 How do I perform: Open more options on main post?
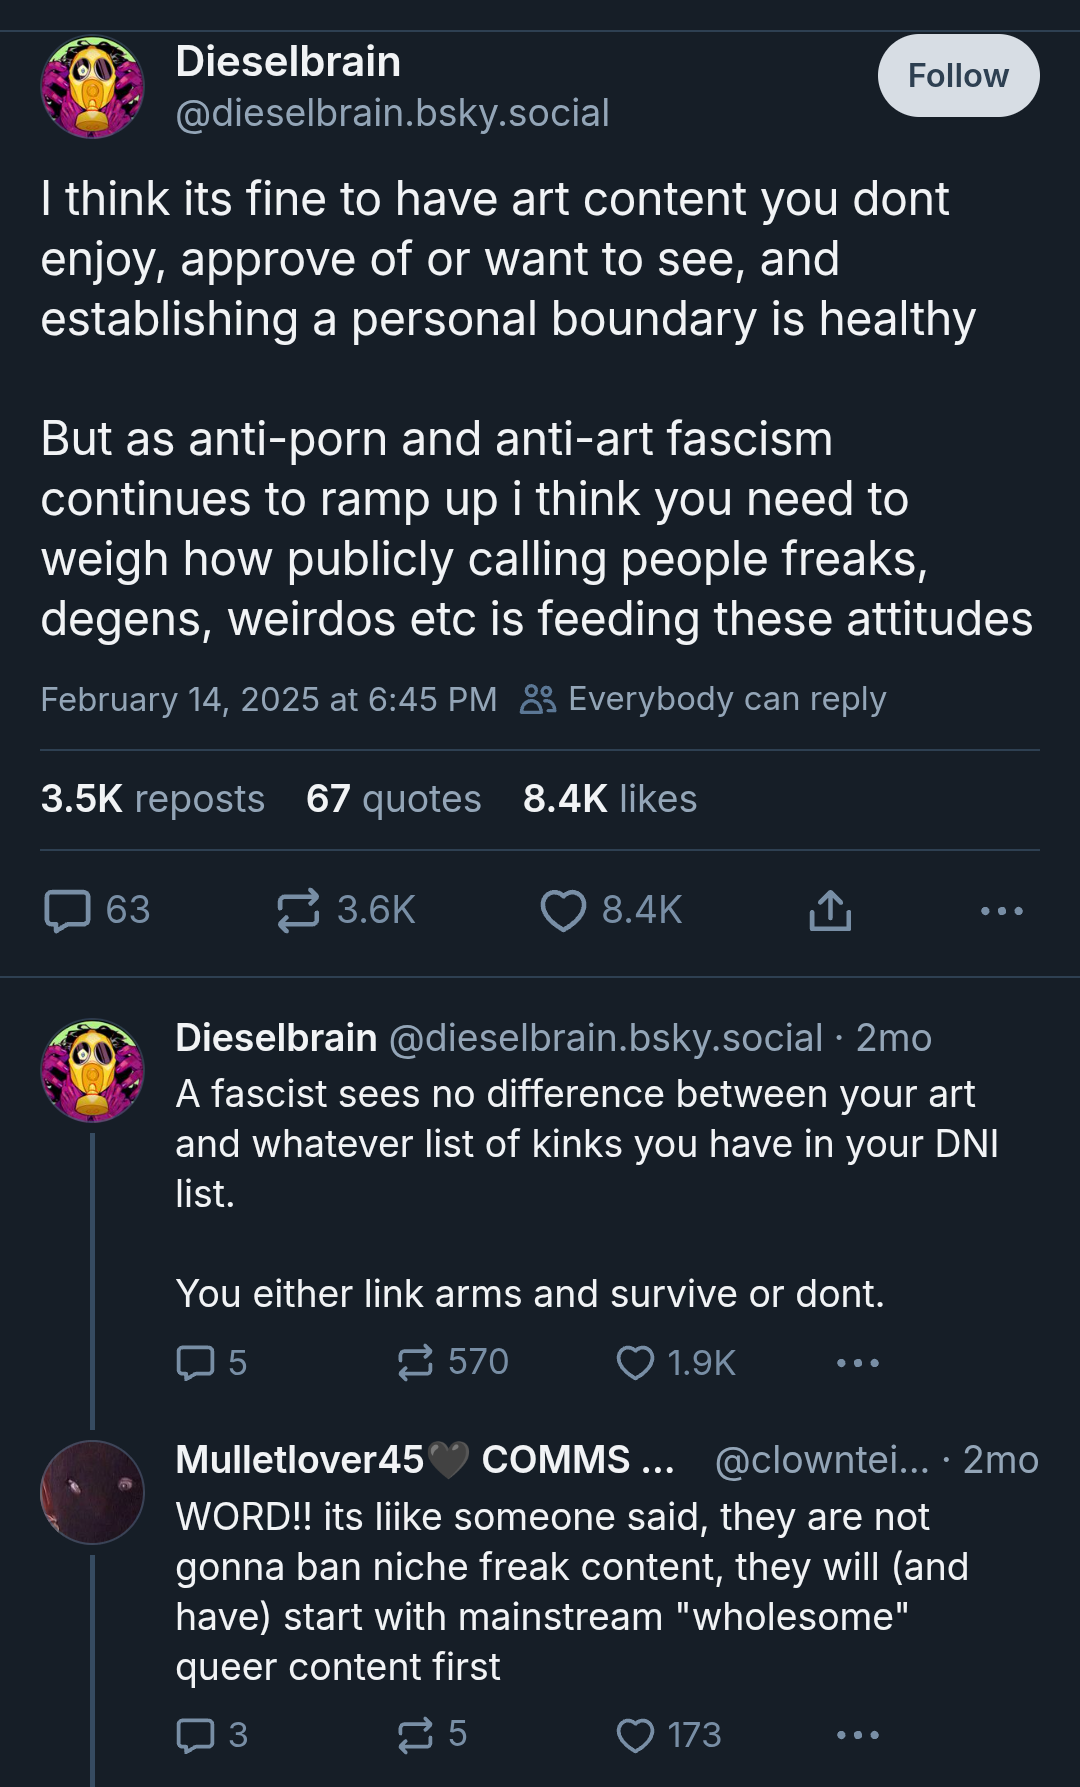pos(1001,910)
